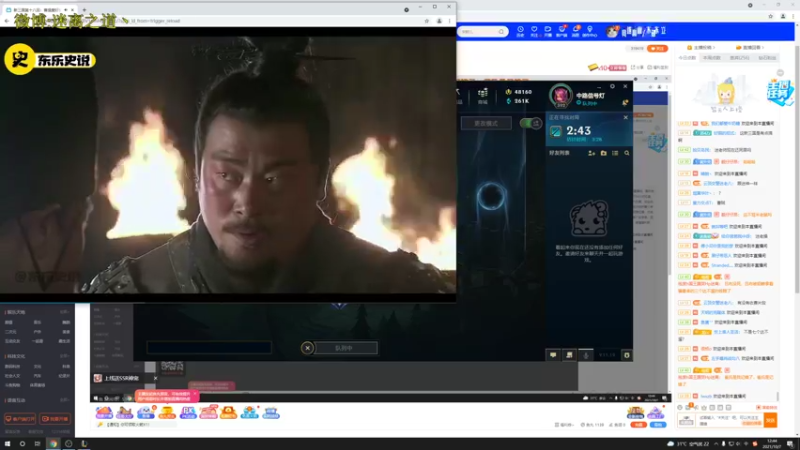Open bug report icon at League client bottom
The image size is (800, 450).
(627, 355)
